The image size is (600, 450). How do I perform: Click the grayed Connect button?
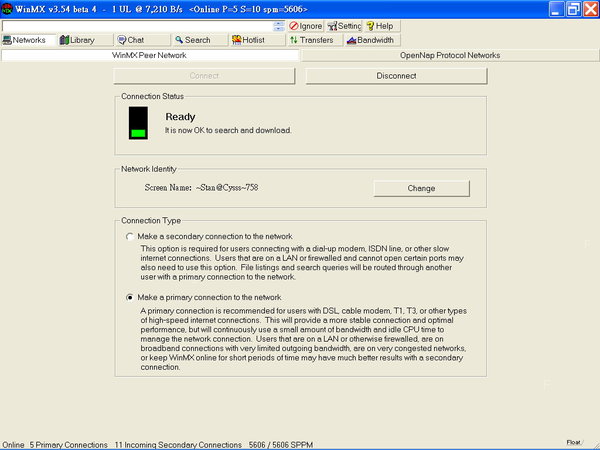[x=204, y=76]
